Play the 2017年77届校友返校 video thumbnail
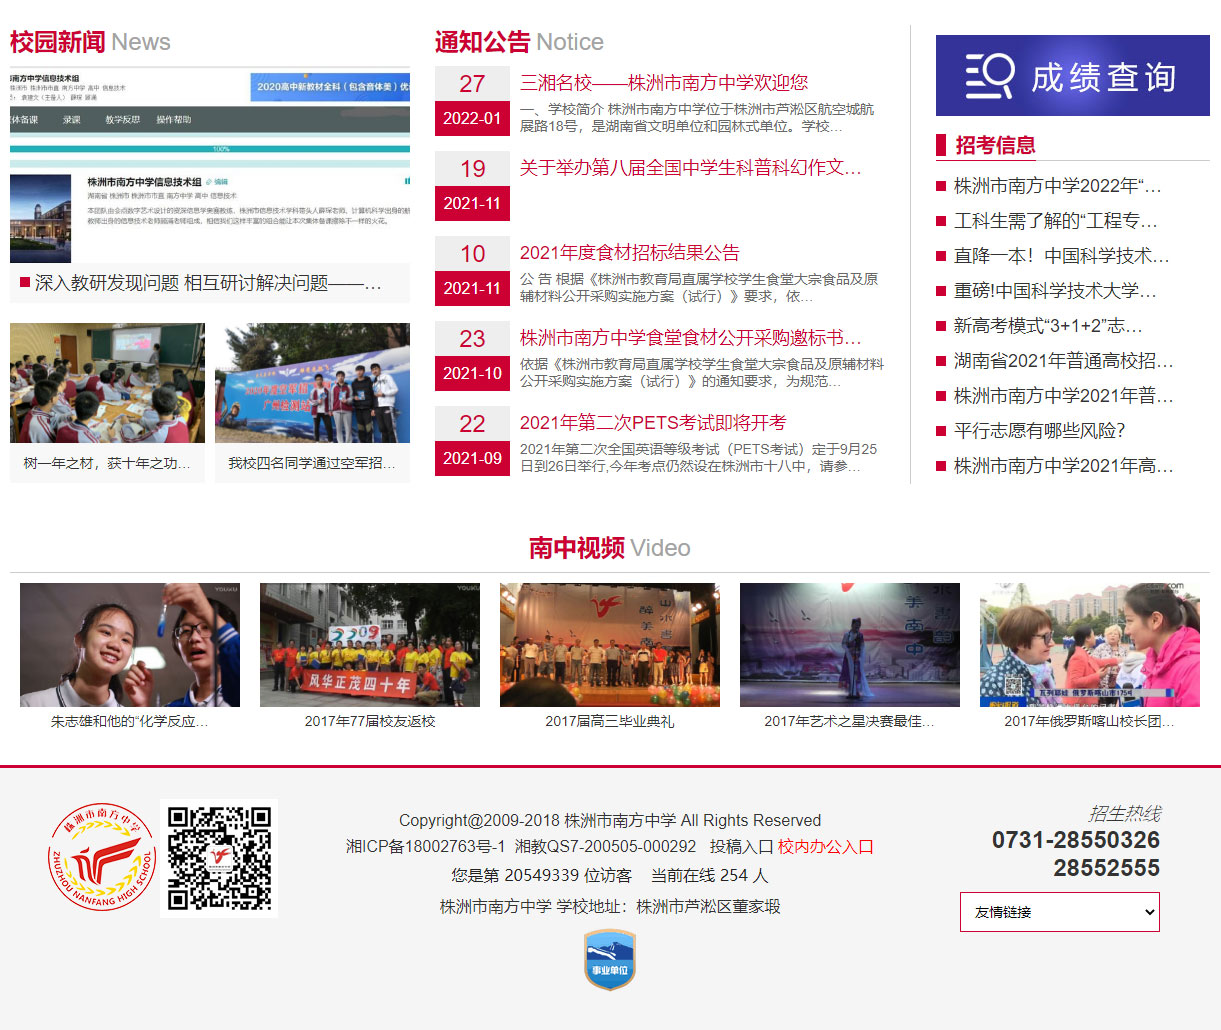The height and width of the screenshot is (1030, 1221). pos(370,645)
